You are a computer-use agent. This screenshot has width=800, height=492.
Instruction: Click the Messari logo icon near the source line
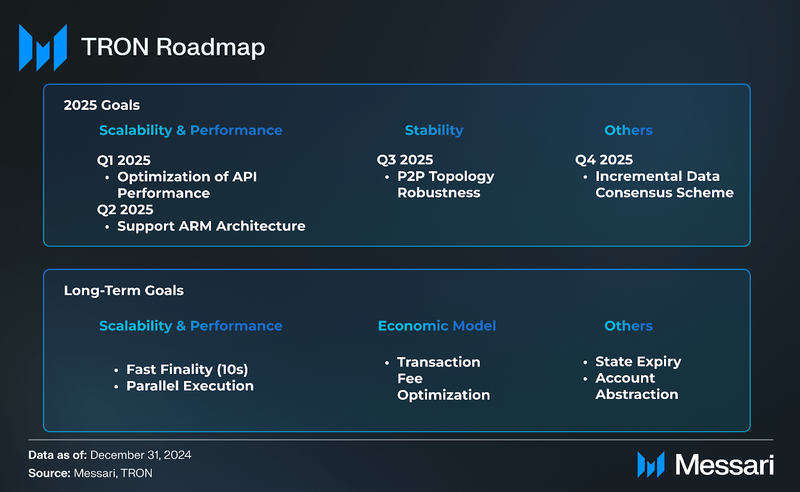coord(651,464)
